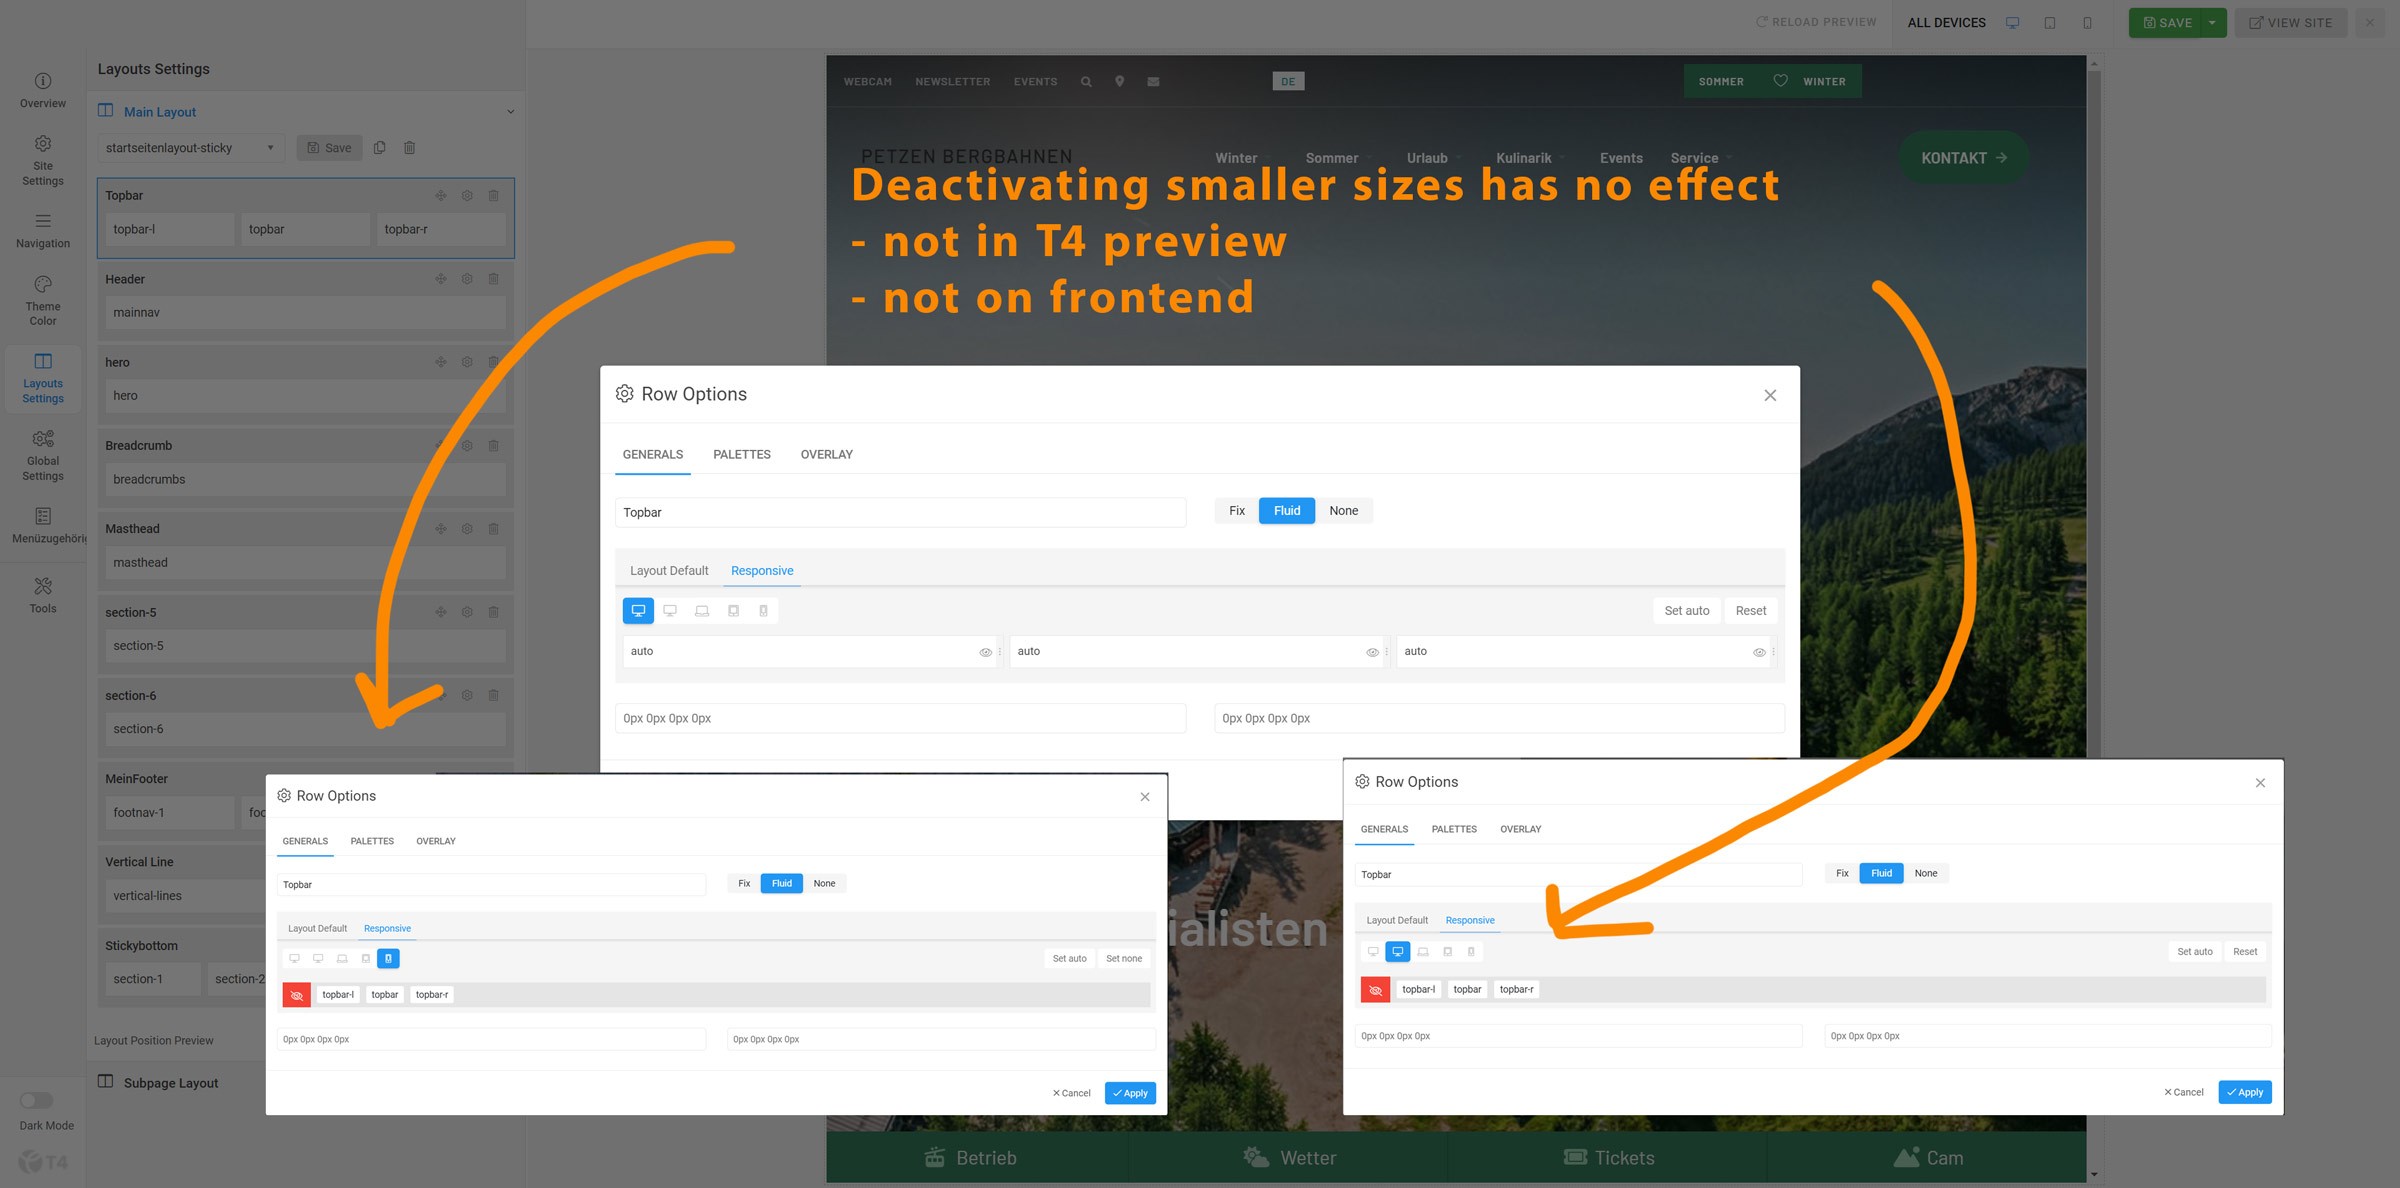
Task: Open Theme Color settings in sidebar
Action: (42, 300)
